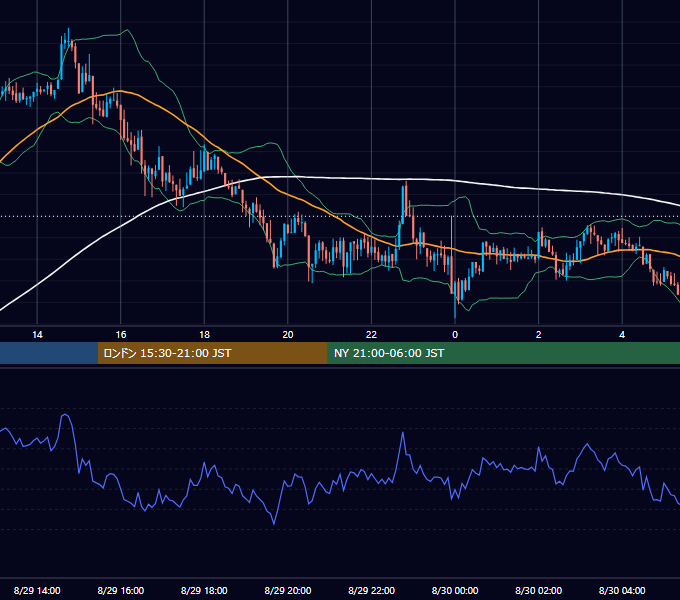Click the 8/29 20:00 date label
This screenshot has width=680, height=600.
tap(288, 590)
